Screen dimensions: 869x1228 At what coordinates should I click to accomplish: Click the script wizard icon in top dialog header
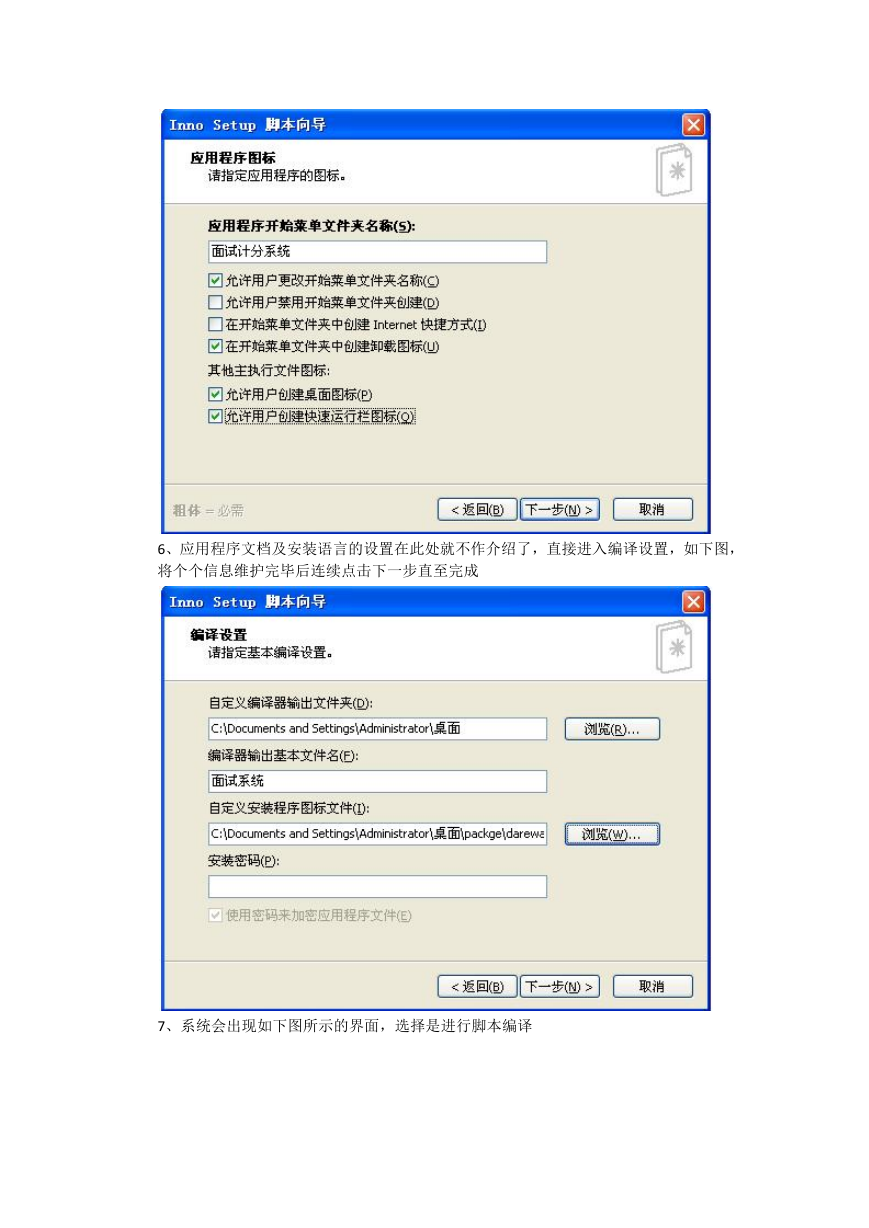click(674, 171)
